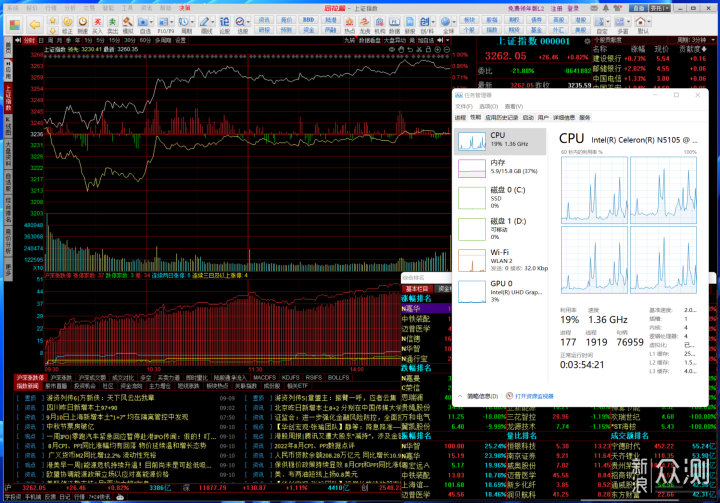The width and height of the screenshot is (720, 503).
Task: Select Wi-Fi WLAN 2 in Task Manager
Action: [501, 260]
